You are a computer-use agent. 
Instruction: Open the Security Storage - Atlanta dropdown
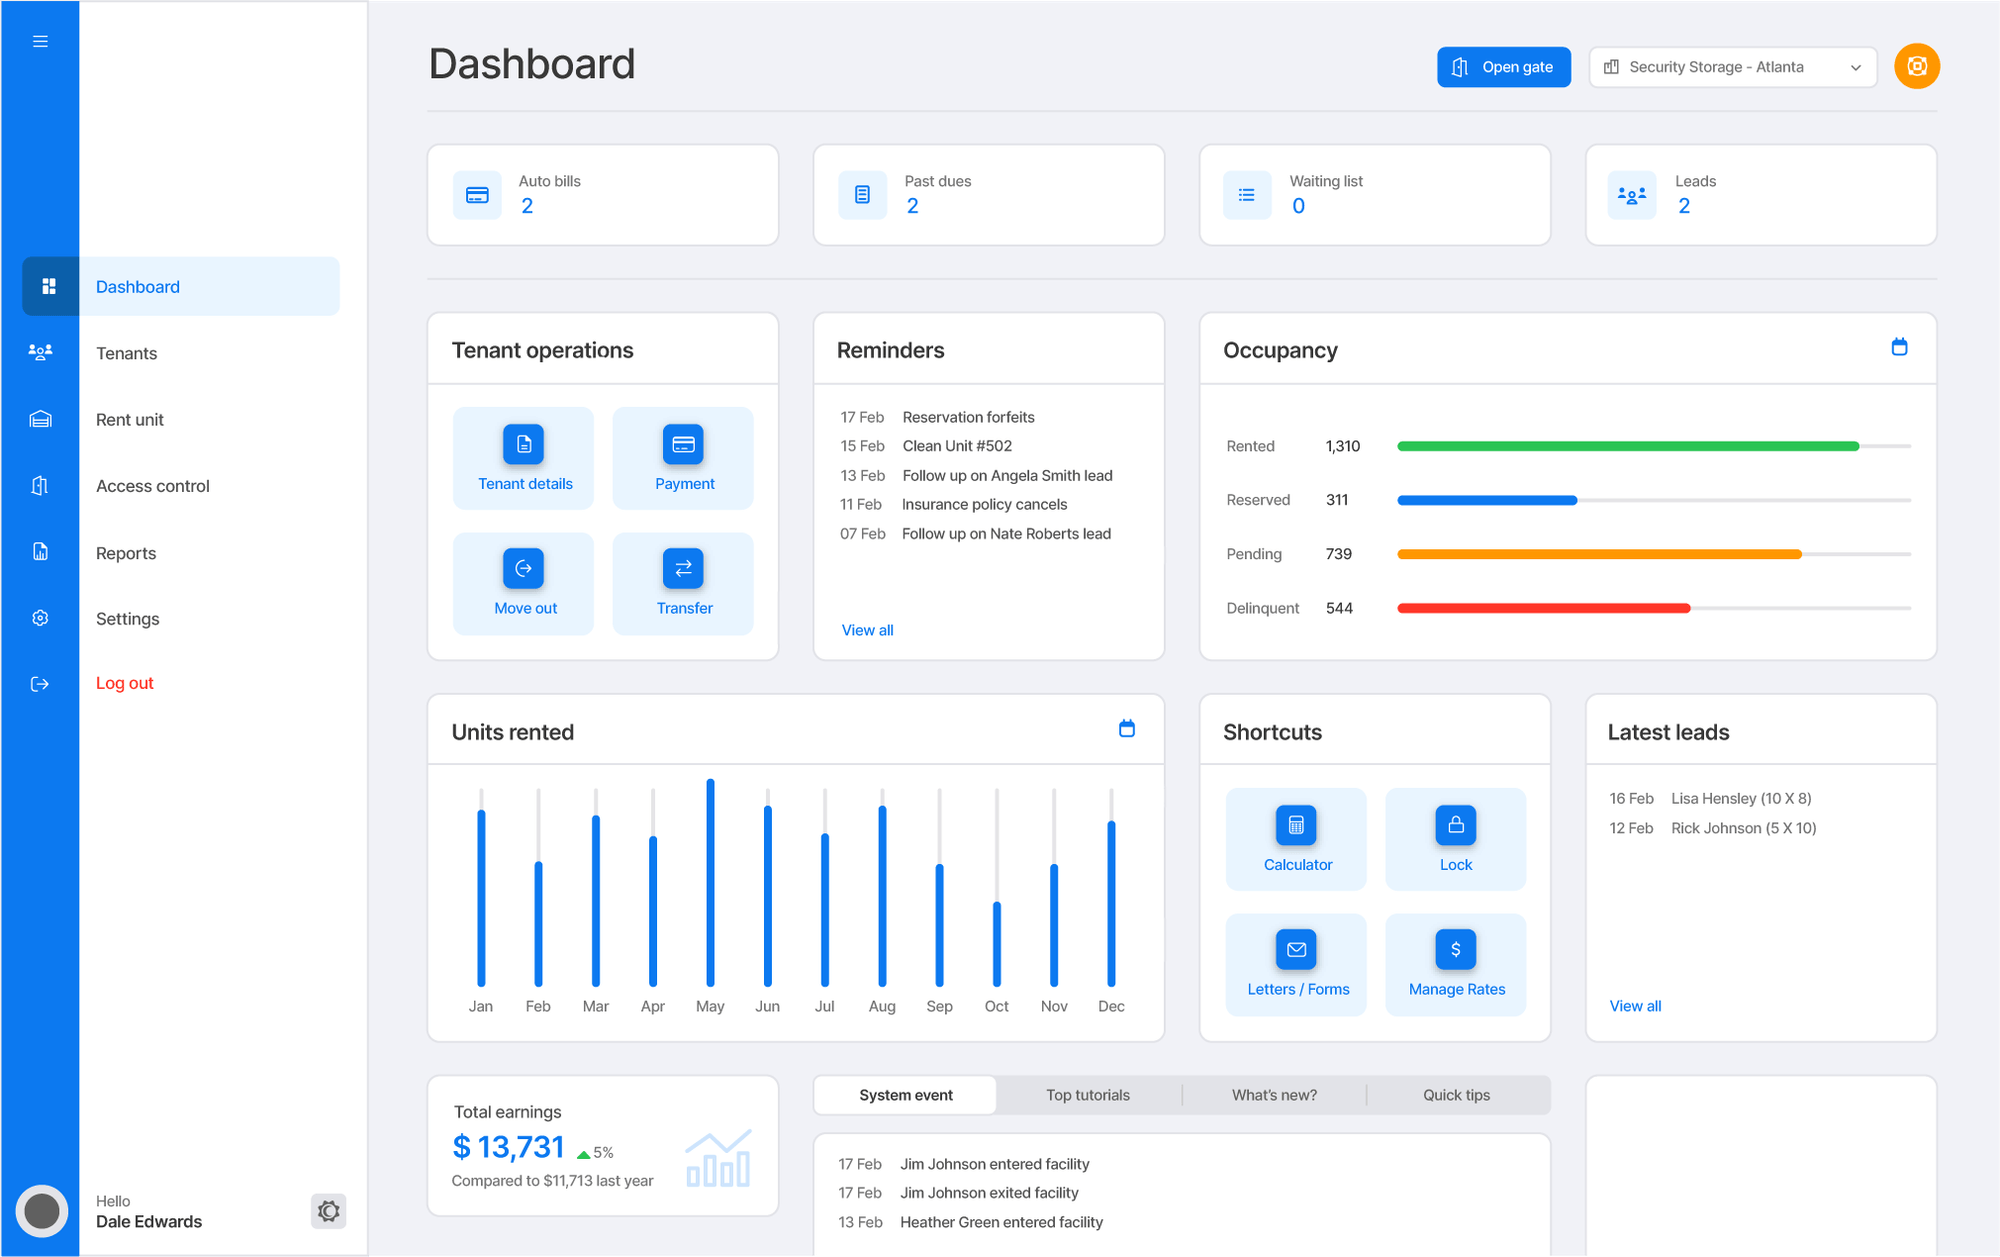[1732, 66]
